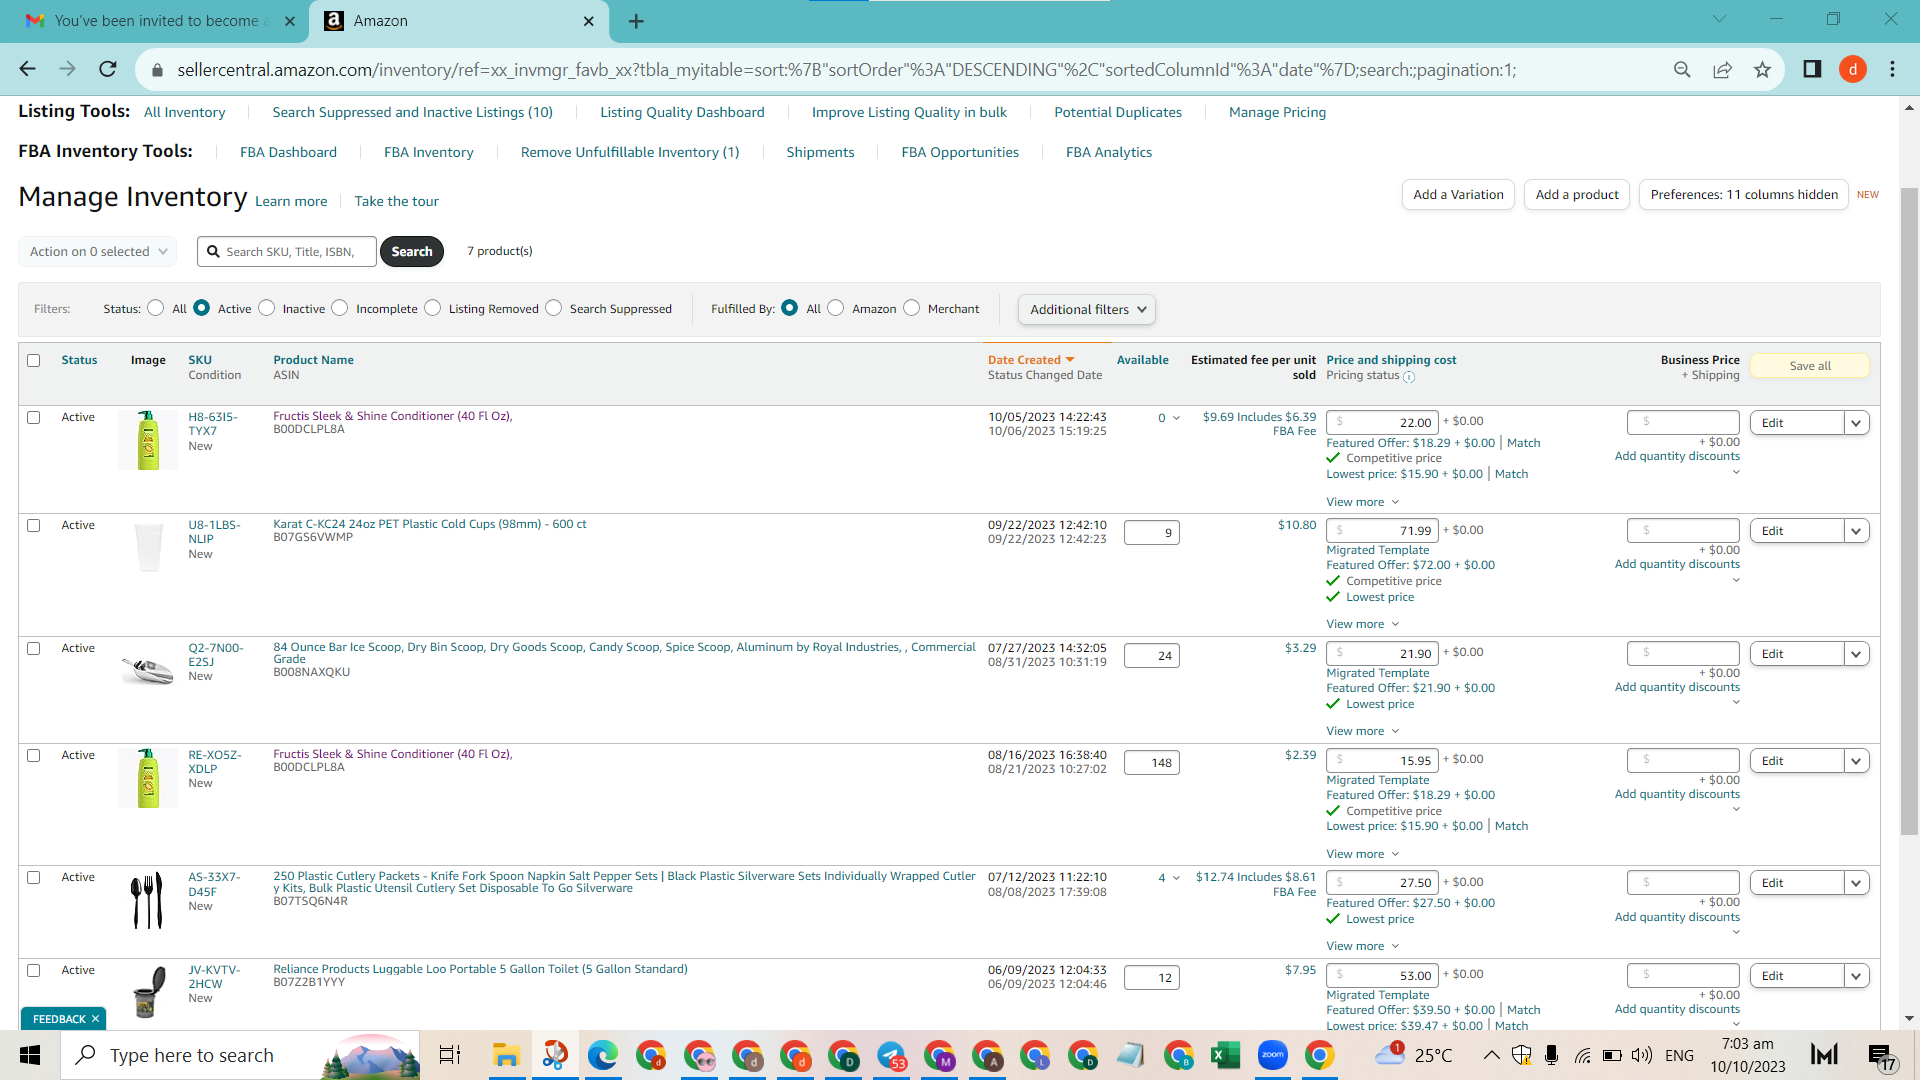Choose the Inactive status filter
This screenshot has height=1080, width=1920.
pos(267,308)
